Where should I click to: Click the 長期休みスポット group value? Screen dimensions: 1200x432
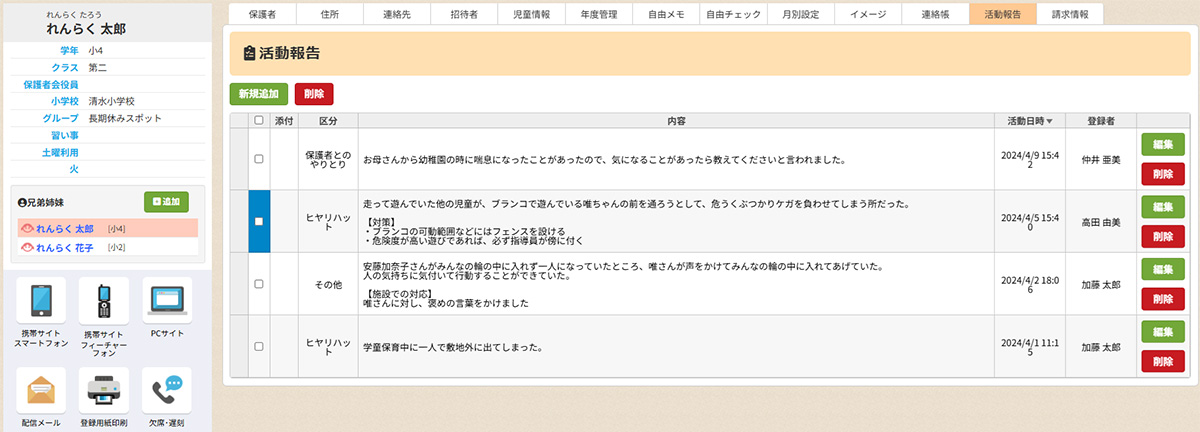124,118
